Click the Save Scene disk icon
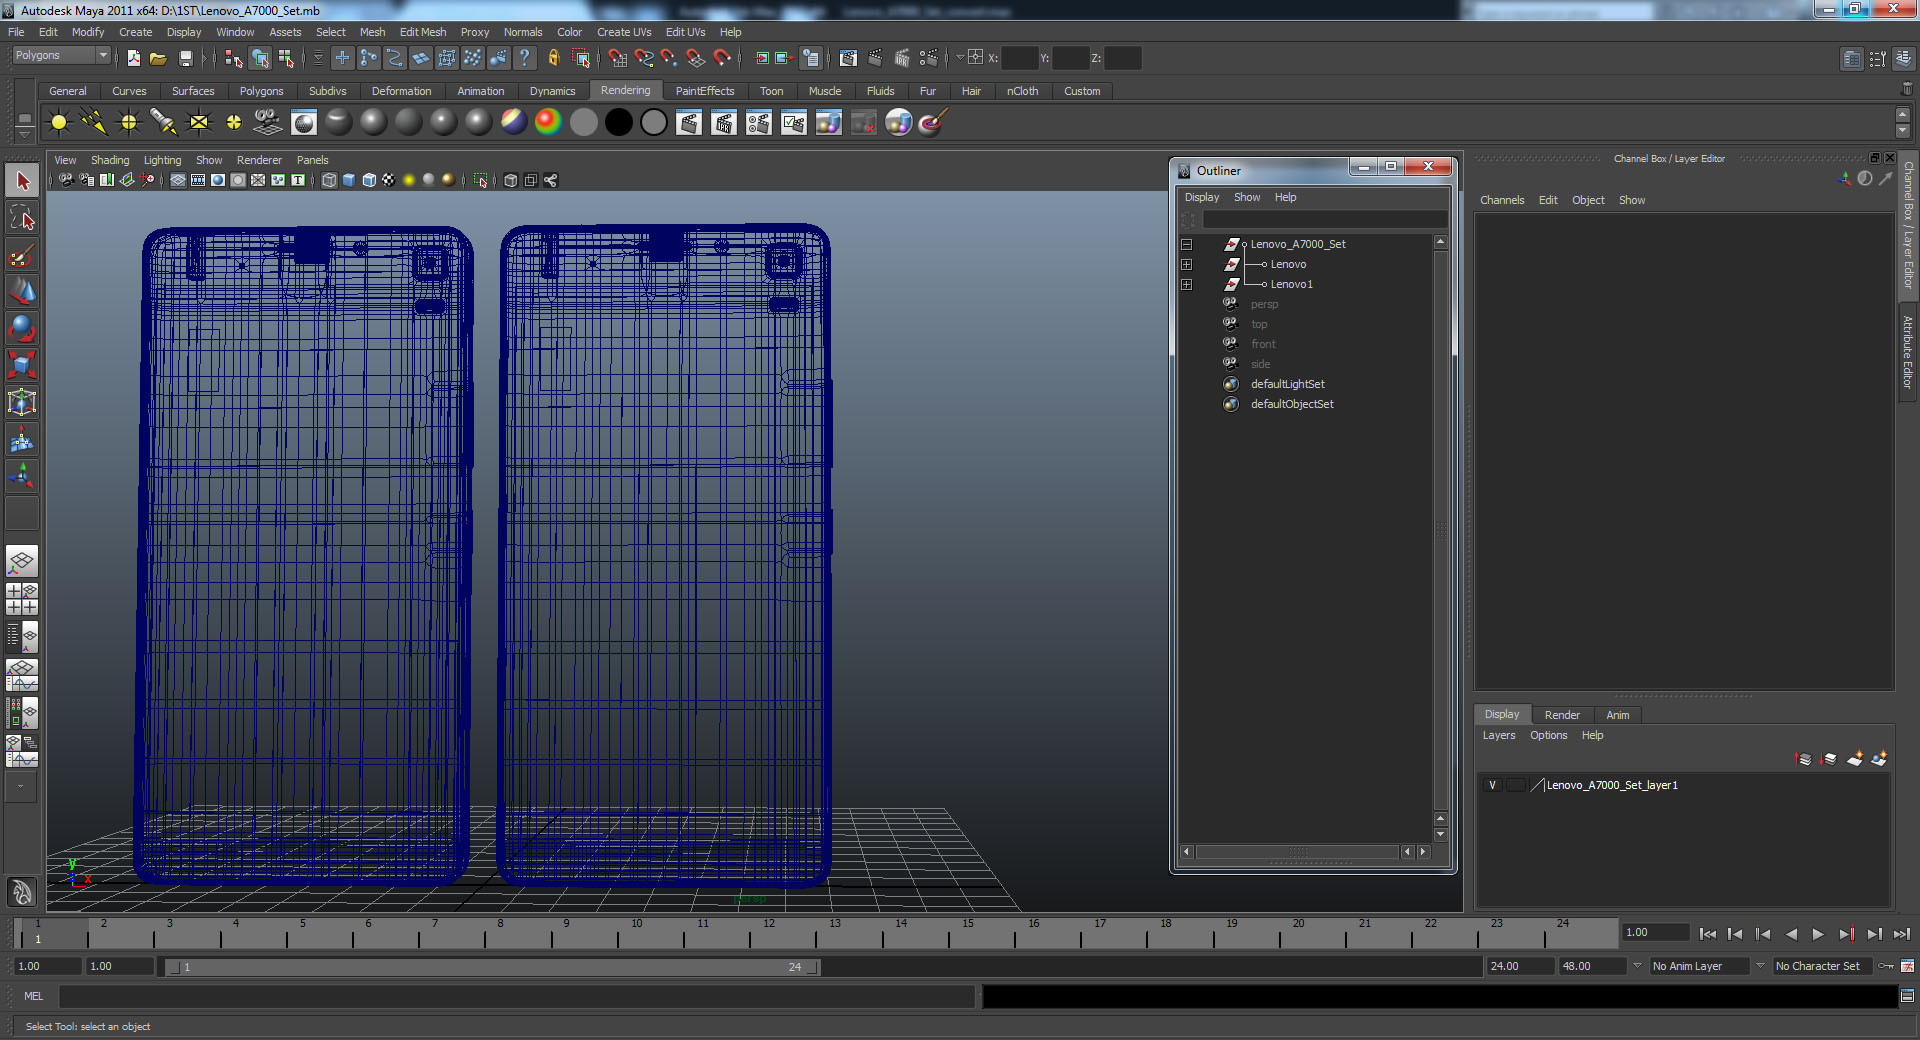Viewport: 1920px width, 1040px height. (x=185, y=58)
